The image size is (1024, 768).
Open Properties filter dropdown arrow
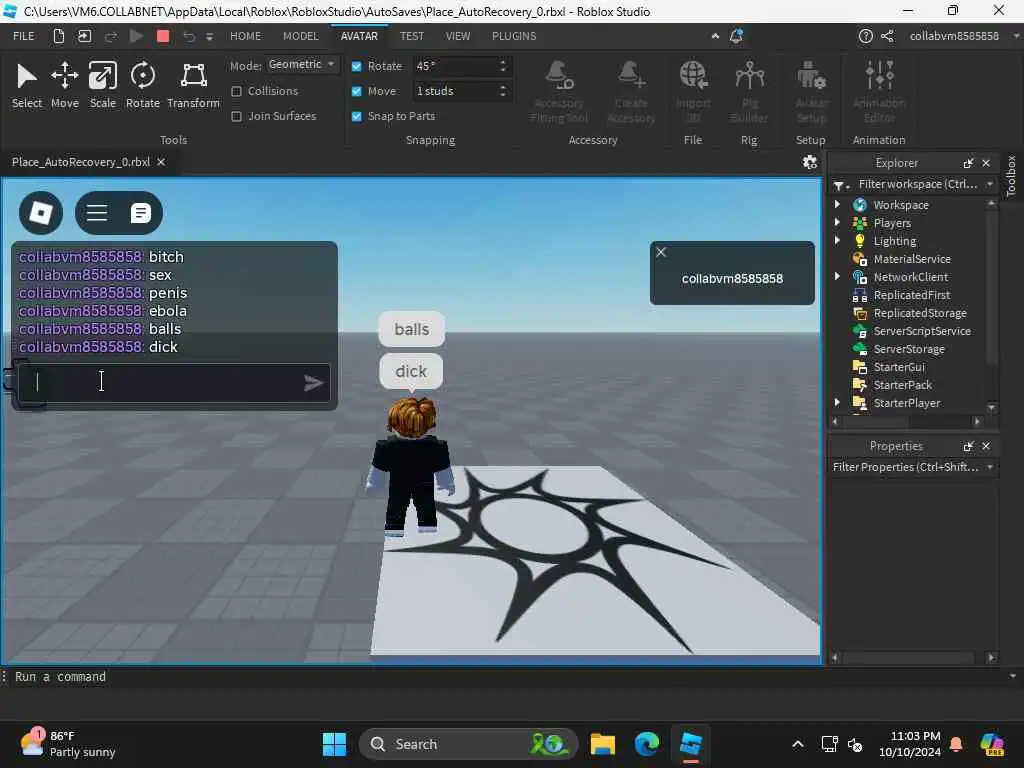pyautogui.click(x=990, y=467)
